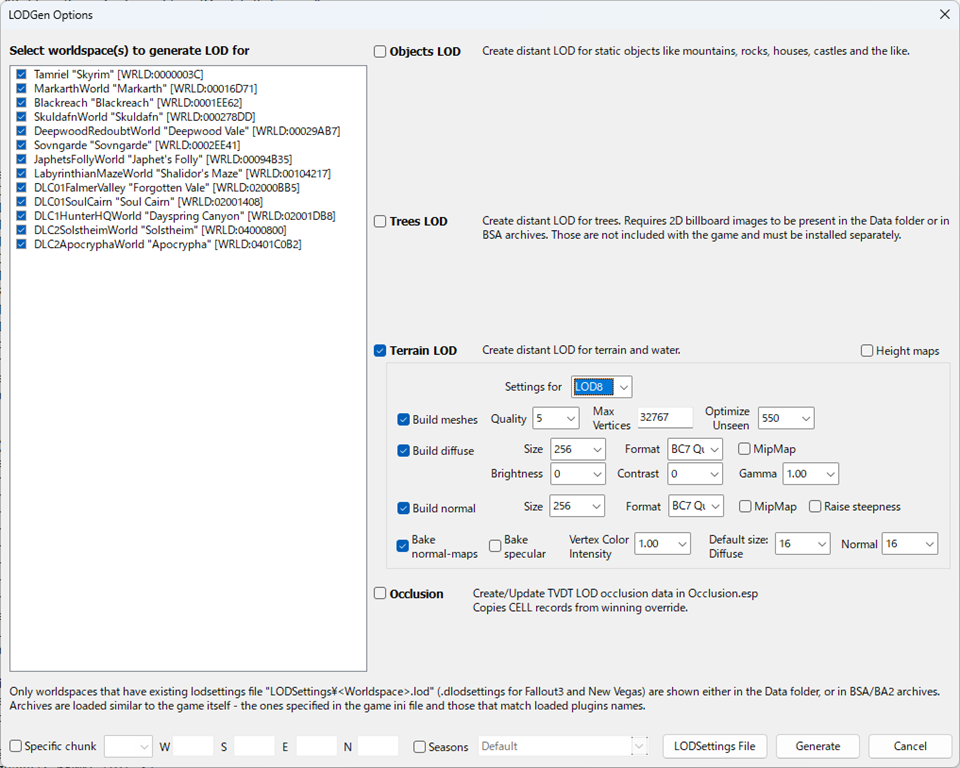Click the Cancel button

[x=910, y=746]
